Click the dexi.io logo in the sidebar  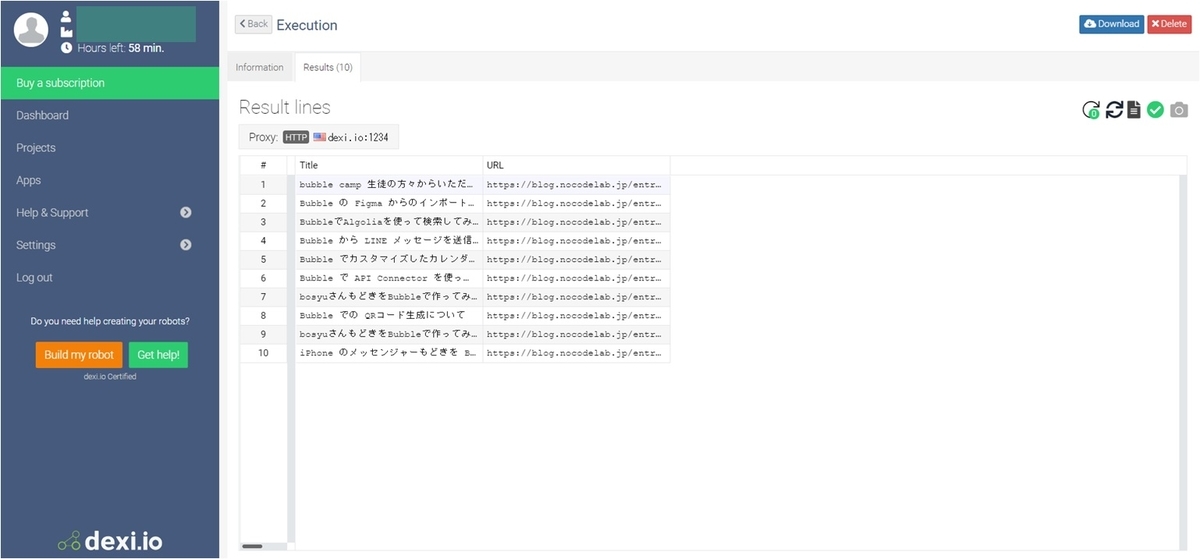click(110, 542)
